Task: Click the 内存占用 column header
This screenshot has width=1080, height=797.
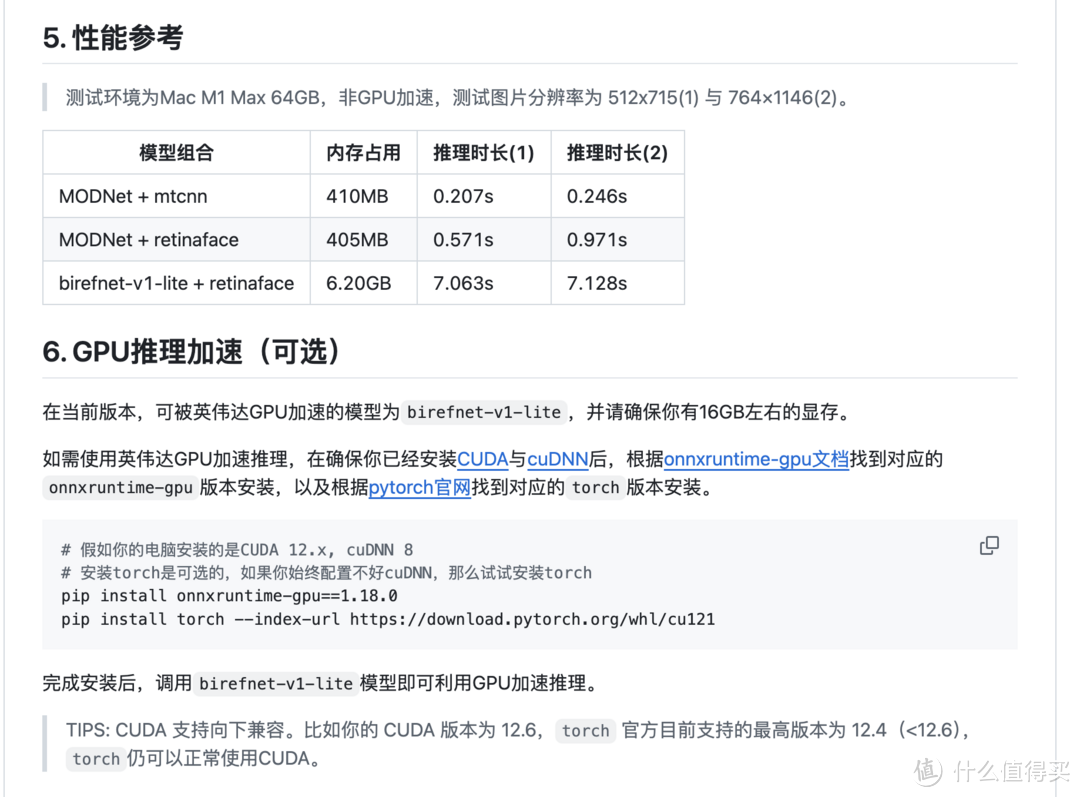Action: tap(363, 152)
